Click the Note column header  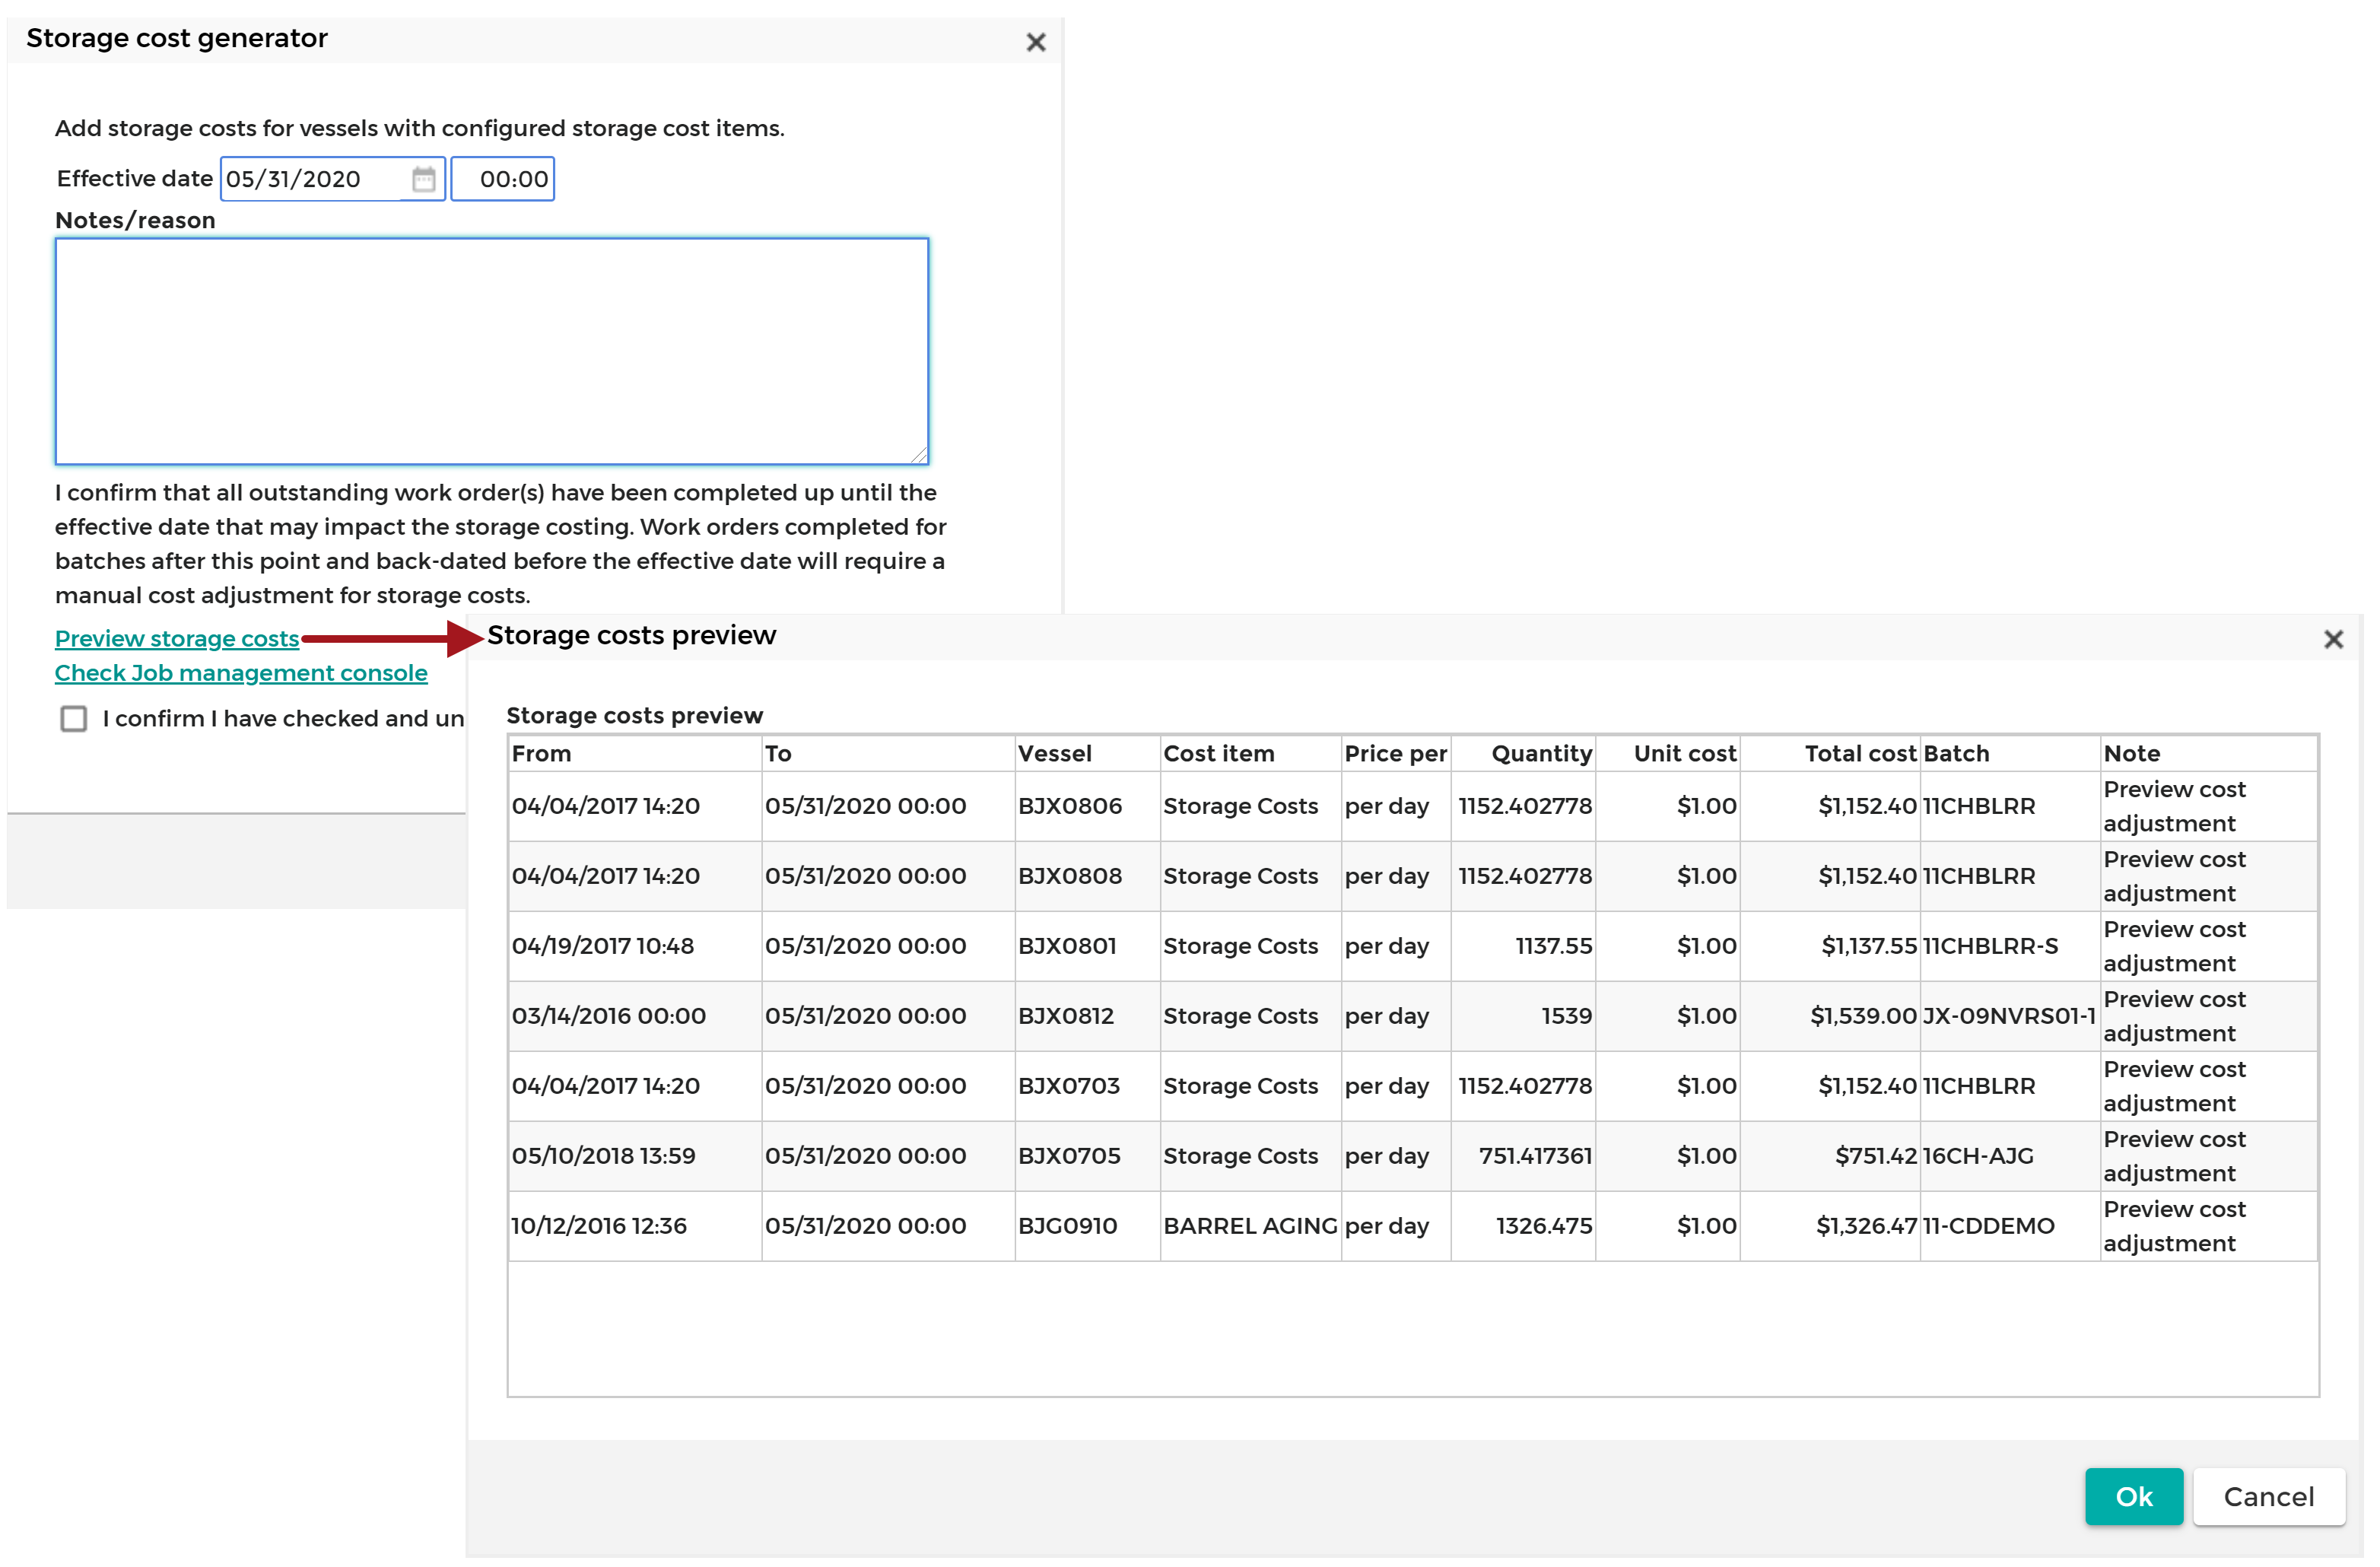click(2210, 755)
